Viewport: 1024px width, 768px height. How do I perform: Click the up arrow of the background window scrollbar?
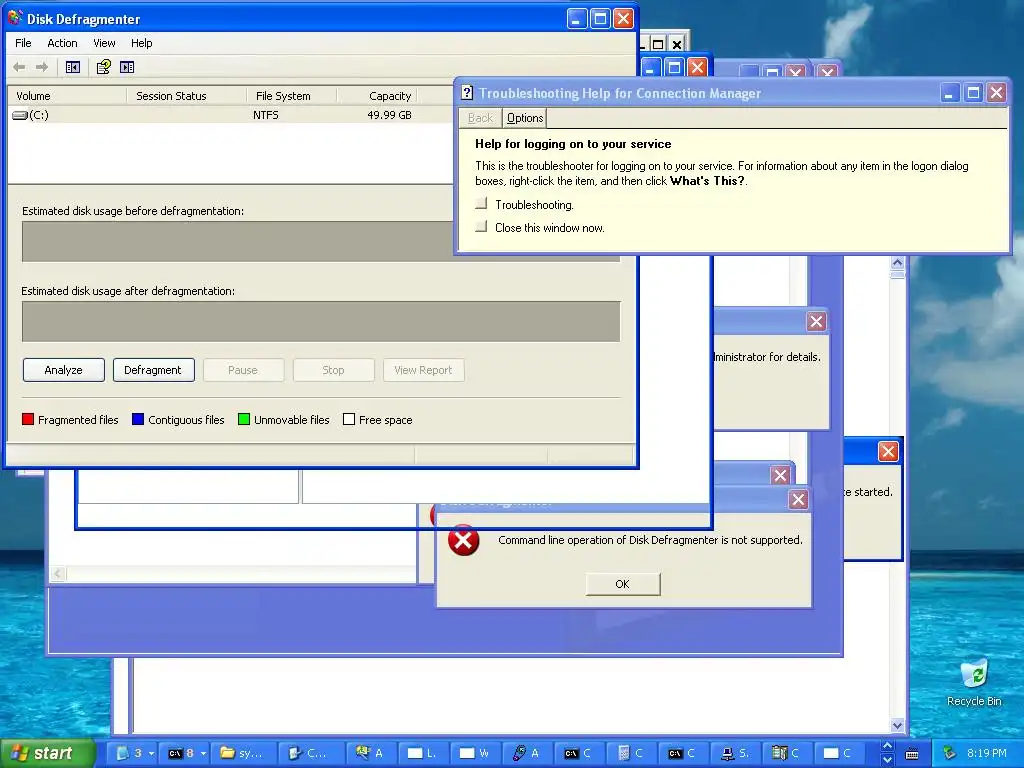[x=897, y=263]
